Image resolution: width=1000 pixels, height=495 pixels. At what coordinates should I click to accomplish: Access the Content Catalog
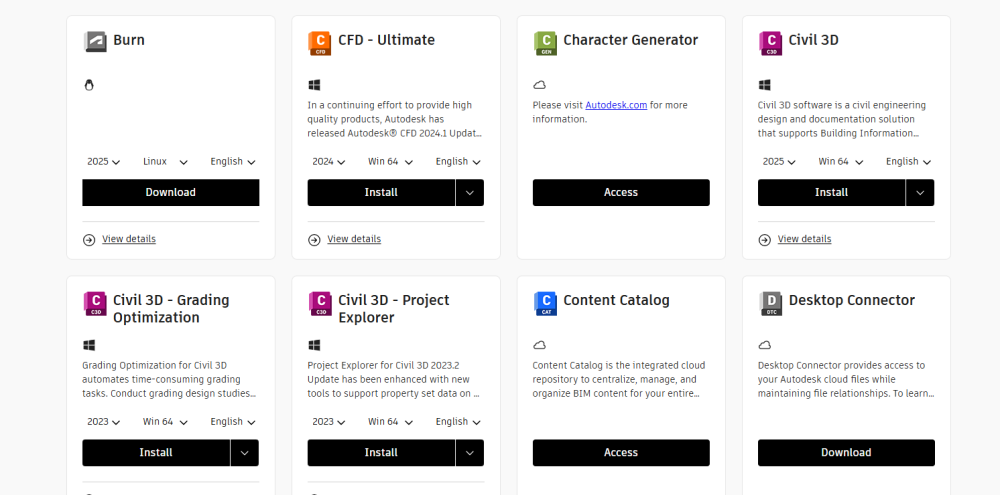[x=621, y=453]
